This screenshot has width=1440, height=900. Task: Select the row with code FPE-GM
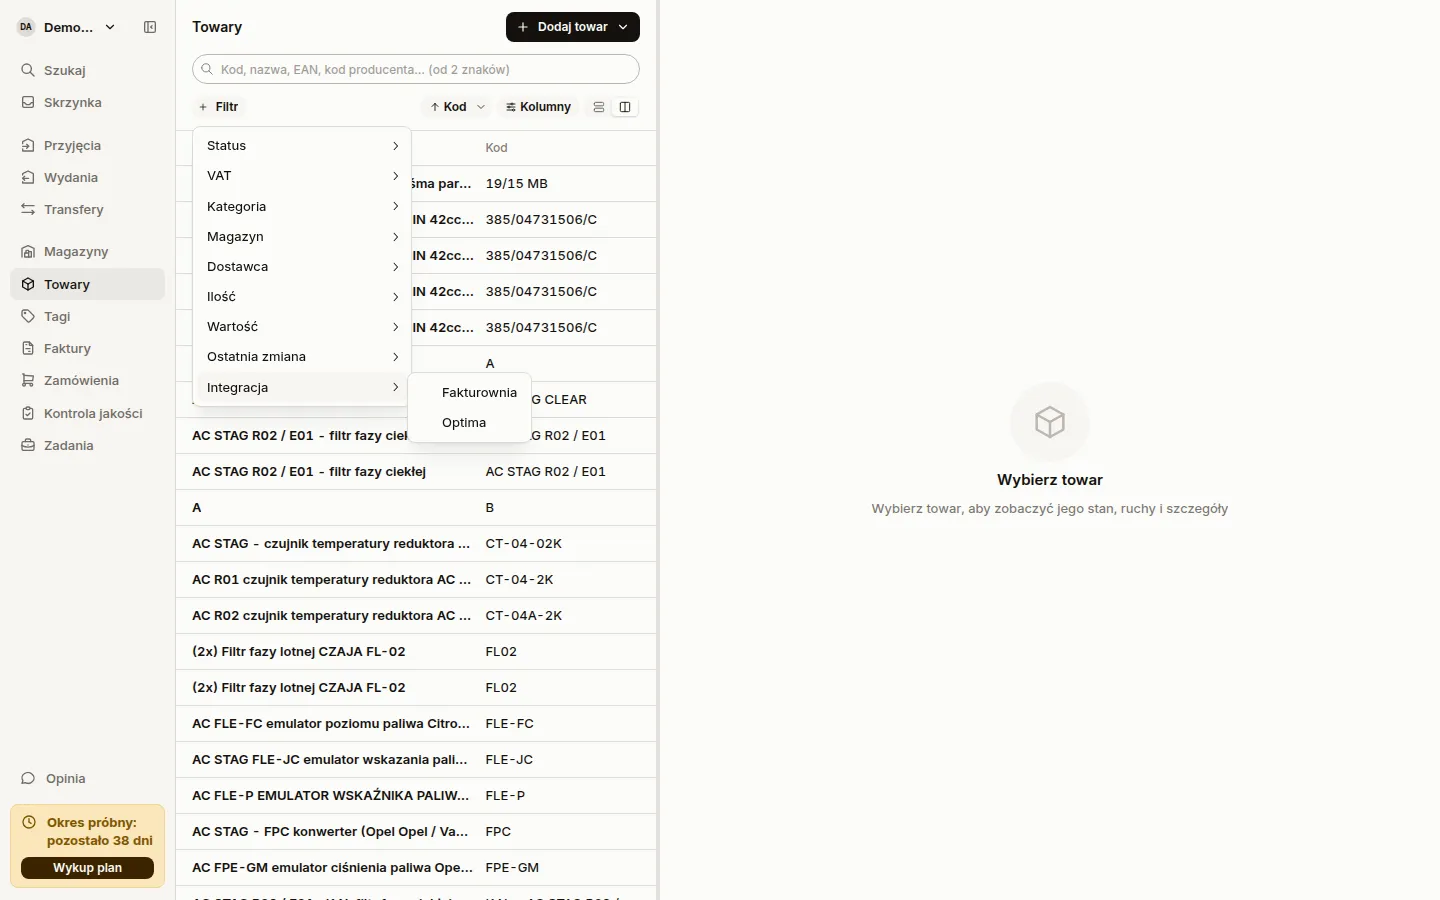click(416, 868)
